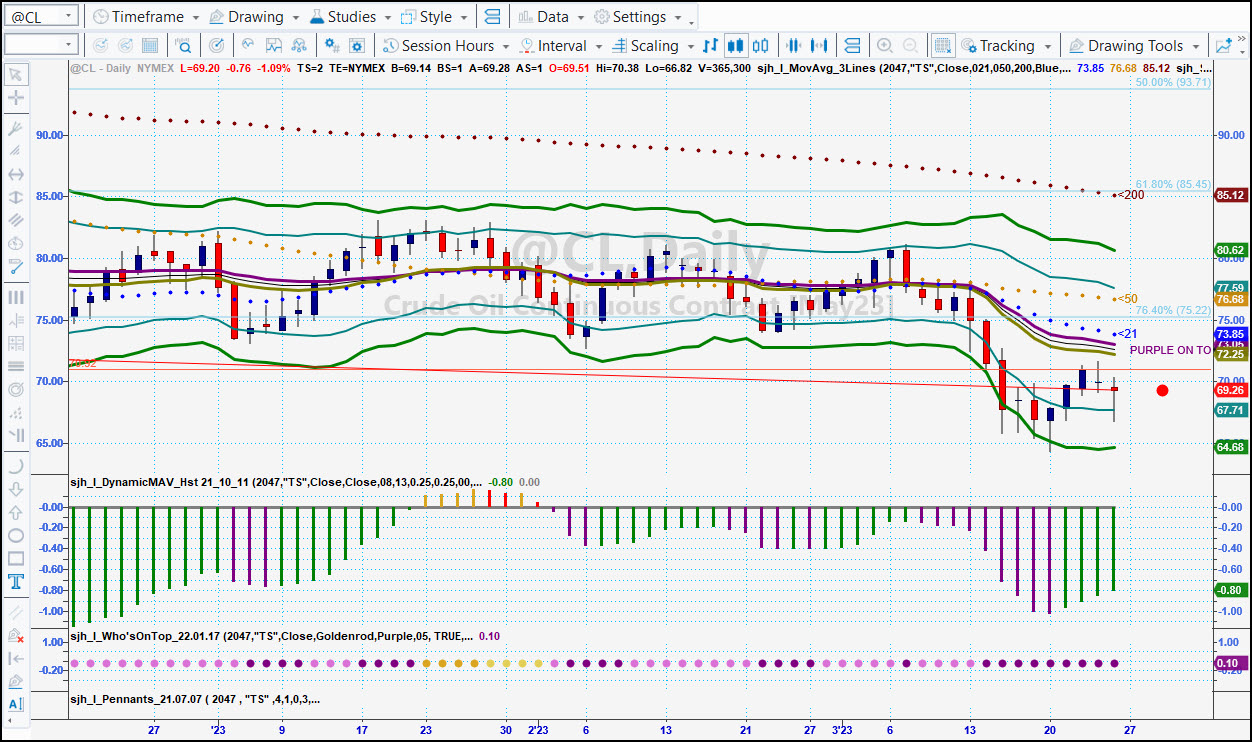Click the 85.12 price tag on axis

coord(1230,196)
